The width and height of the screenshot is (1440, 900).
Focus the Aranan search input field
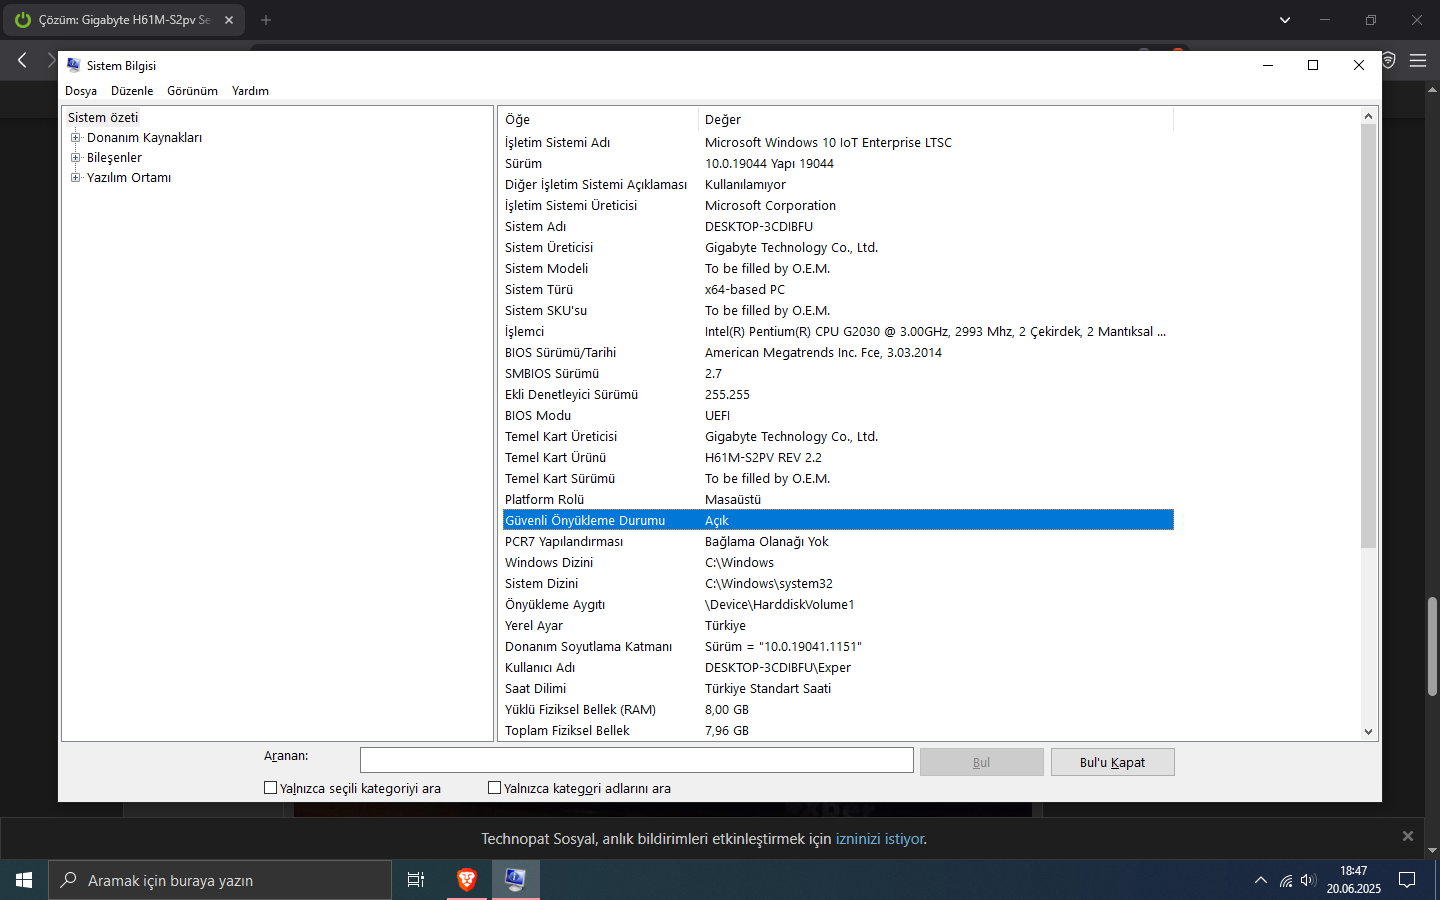(637, 760)
